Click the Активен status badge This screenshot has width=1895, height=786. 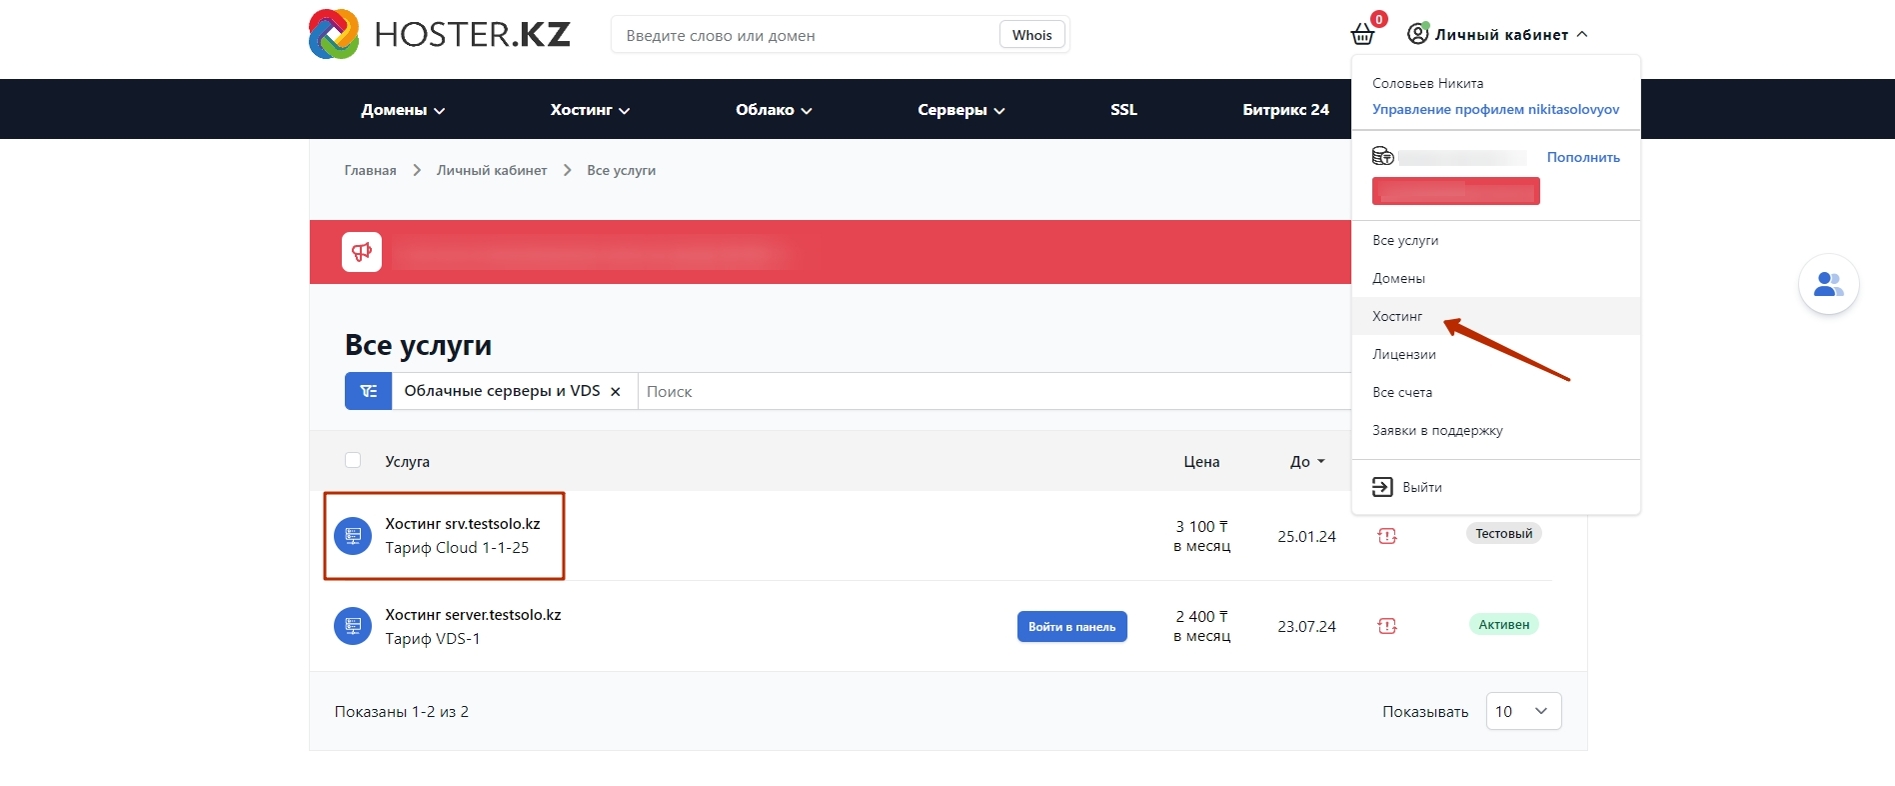[1503, 624]
